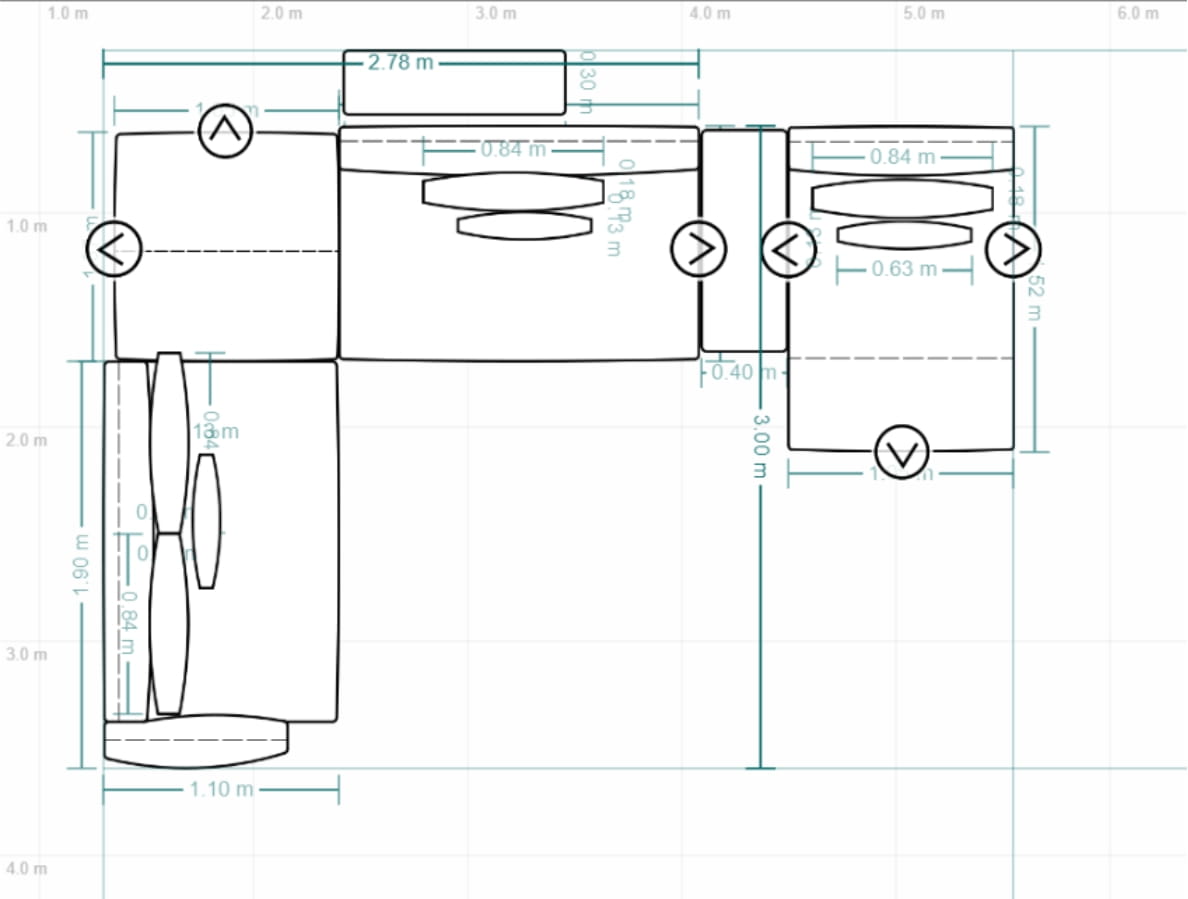The height and width of the screenshot is (899, 1188).
Task: Select the 0.84 m label on the middle sofa
Action: [x=513, y=149]
